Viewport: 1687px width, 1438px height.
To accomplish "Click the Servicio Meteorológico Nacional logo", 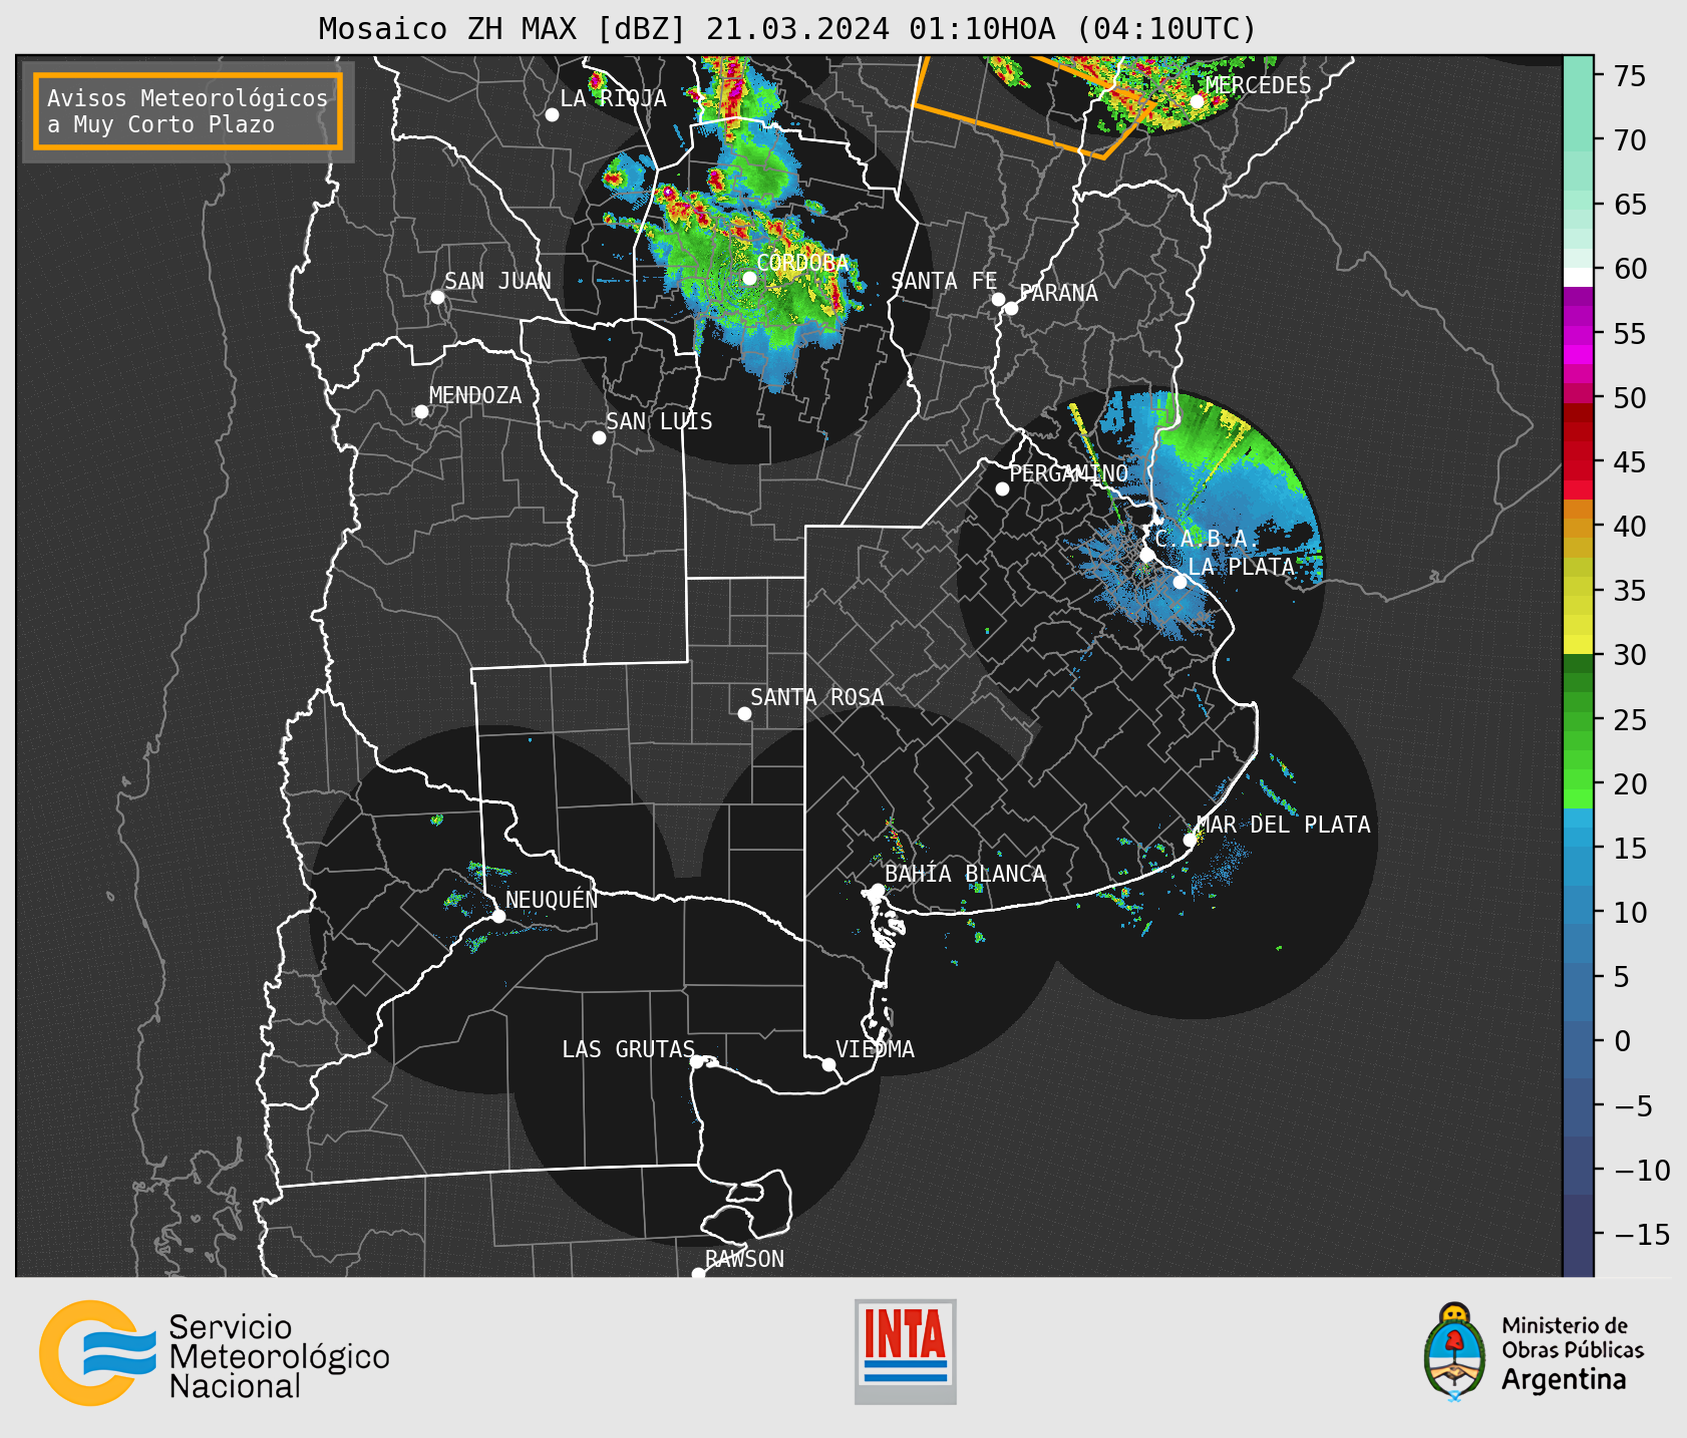I will [x=214, y=1353].
